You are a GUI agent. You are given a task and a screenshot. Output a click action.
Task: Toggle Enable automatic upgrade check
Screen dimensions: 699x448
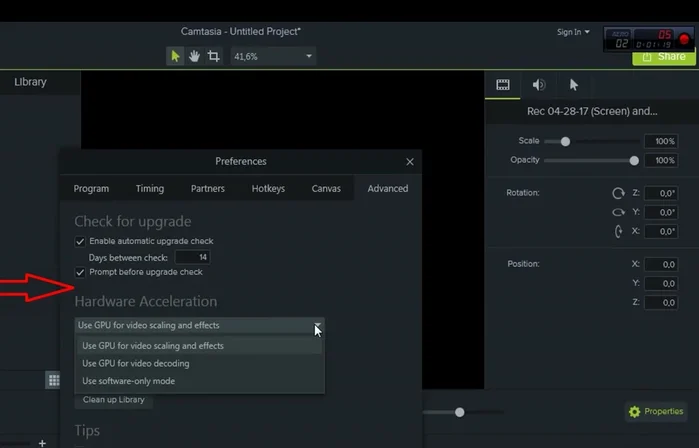(80, 241)
